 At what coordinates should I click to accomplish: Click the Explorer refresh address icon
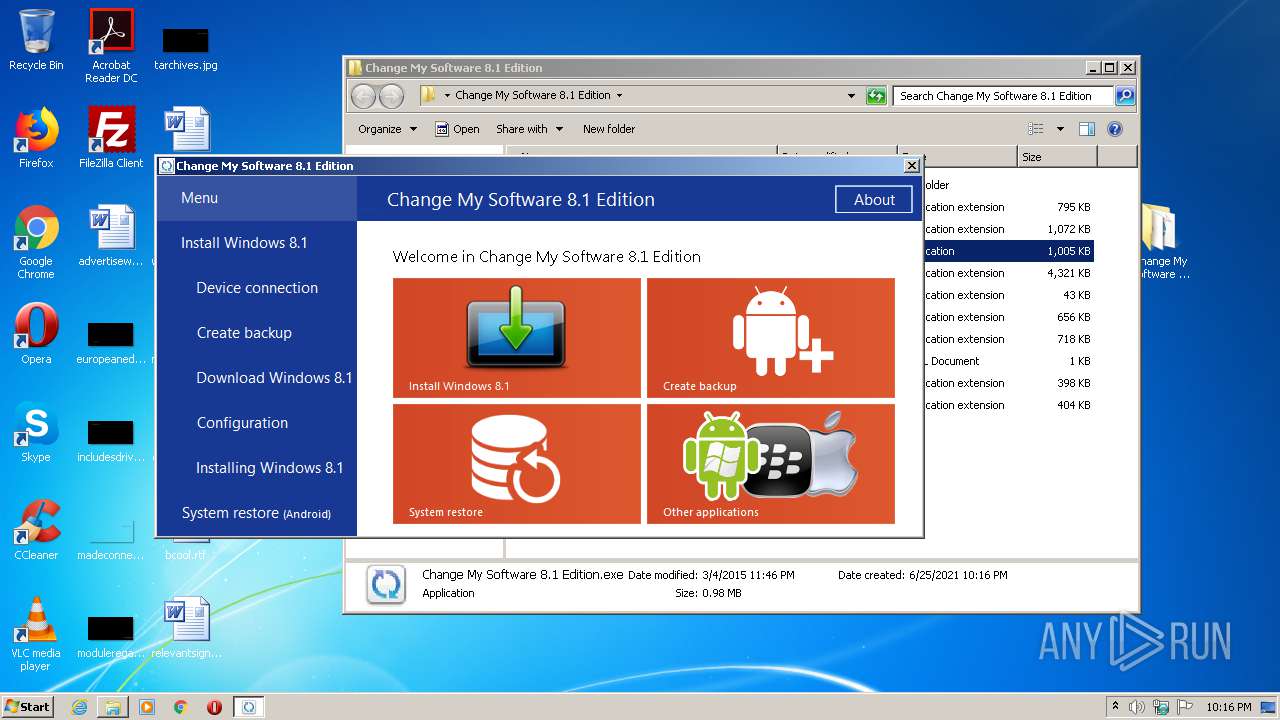click(876, 96)
